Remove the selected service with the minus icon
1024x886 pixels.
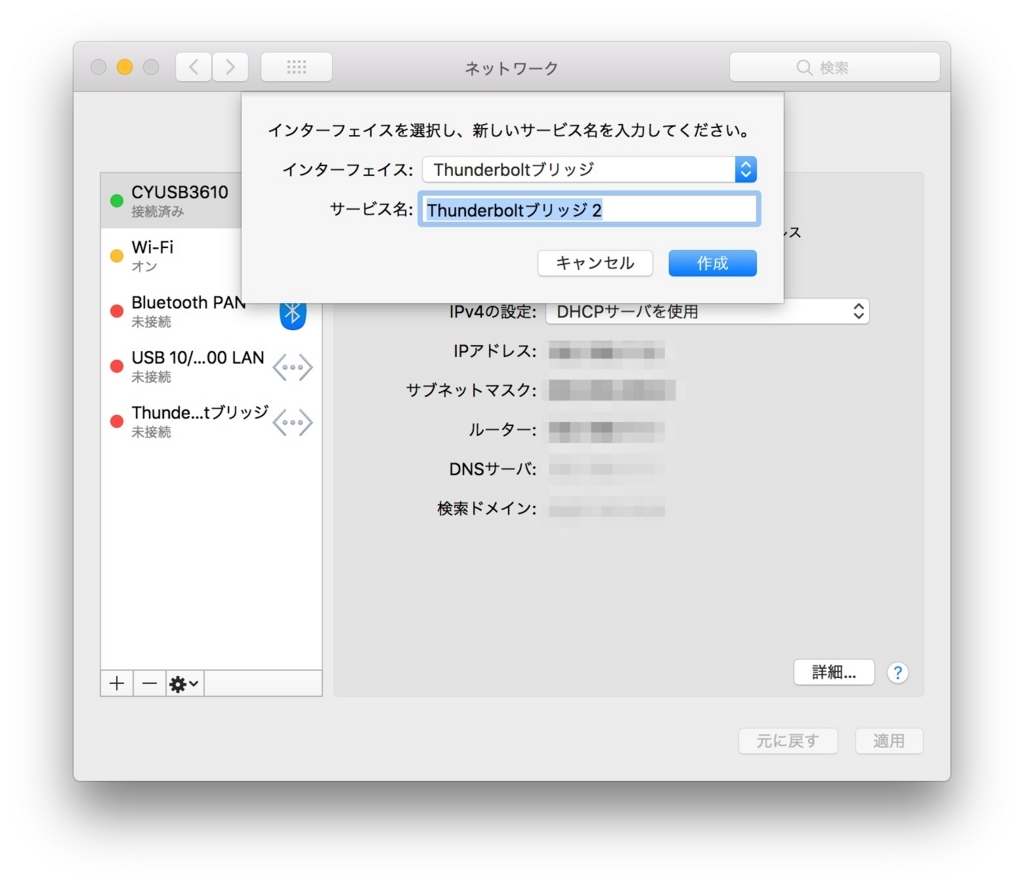149,683
